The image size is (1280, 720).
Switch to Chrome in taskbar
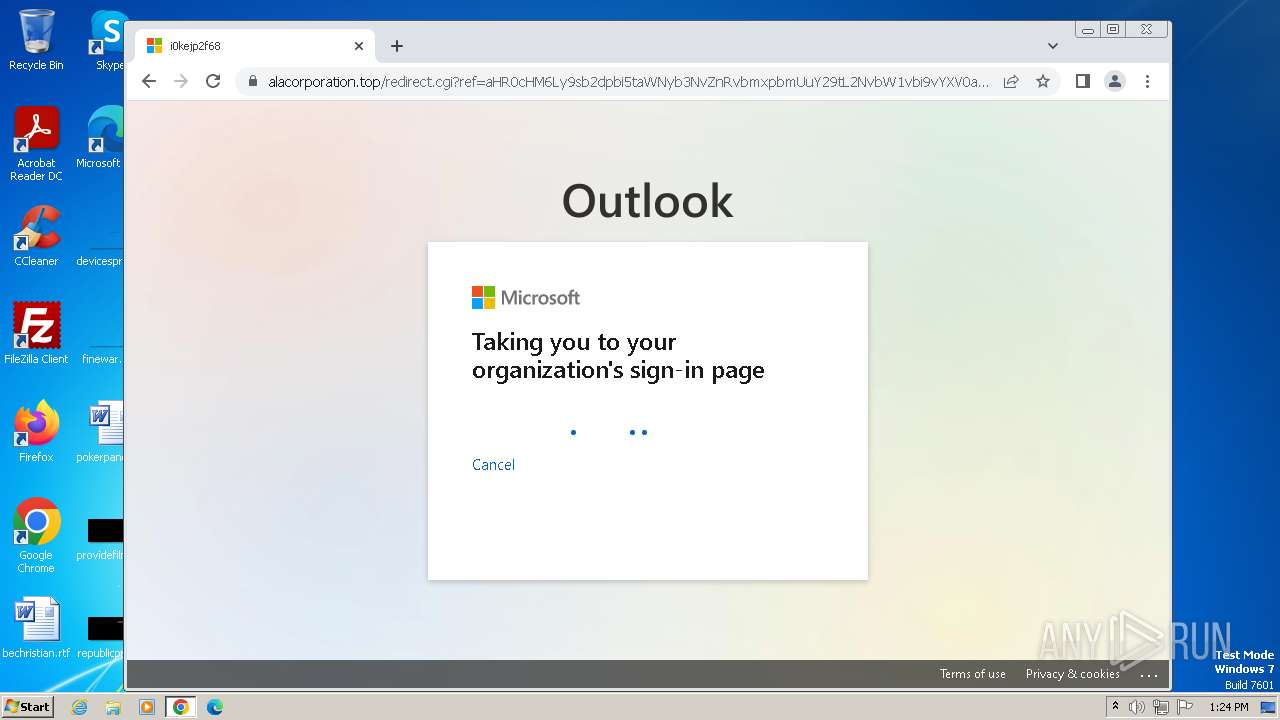pyautogui.click(x=180, y=707)
